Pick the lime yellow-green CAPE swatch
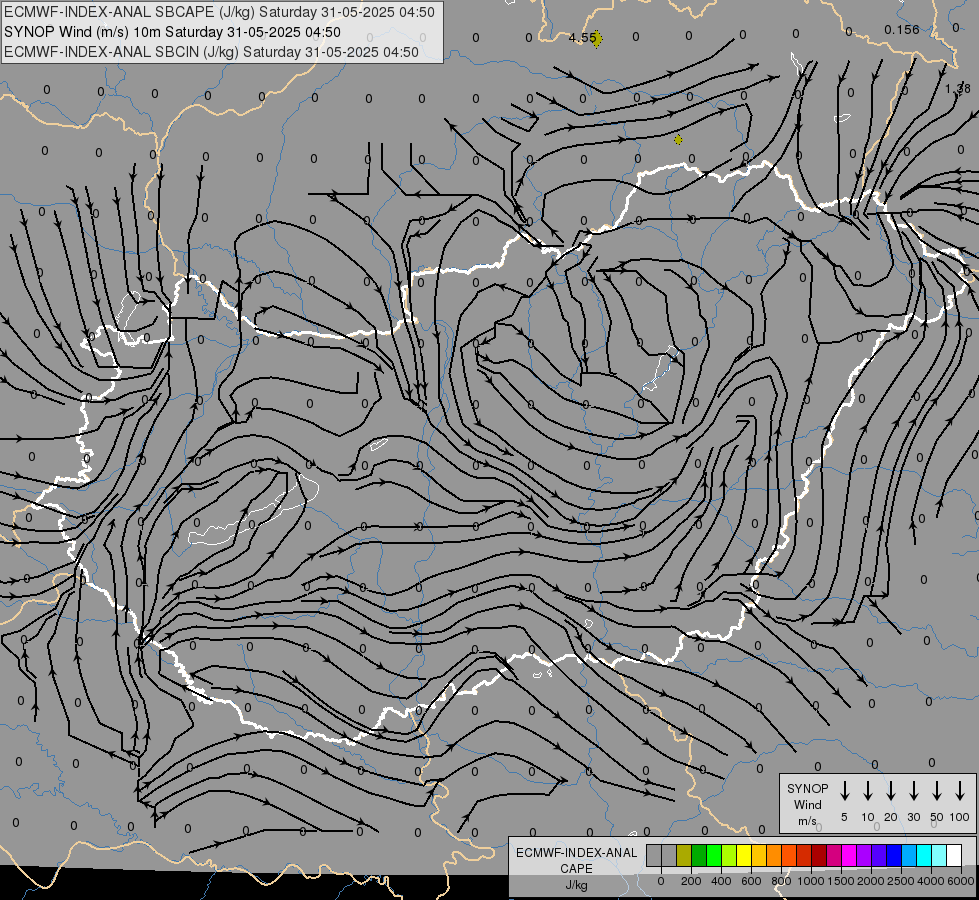Viewport: 979px width, 900px height. tap(729, 855)
